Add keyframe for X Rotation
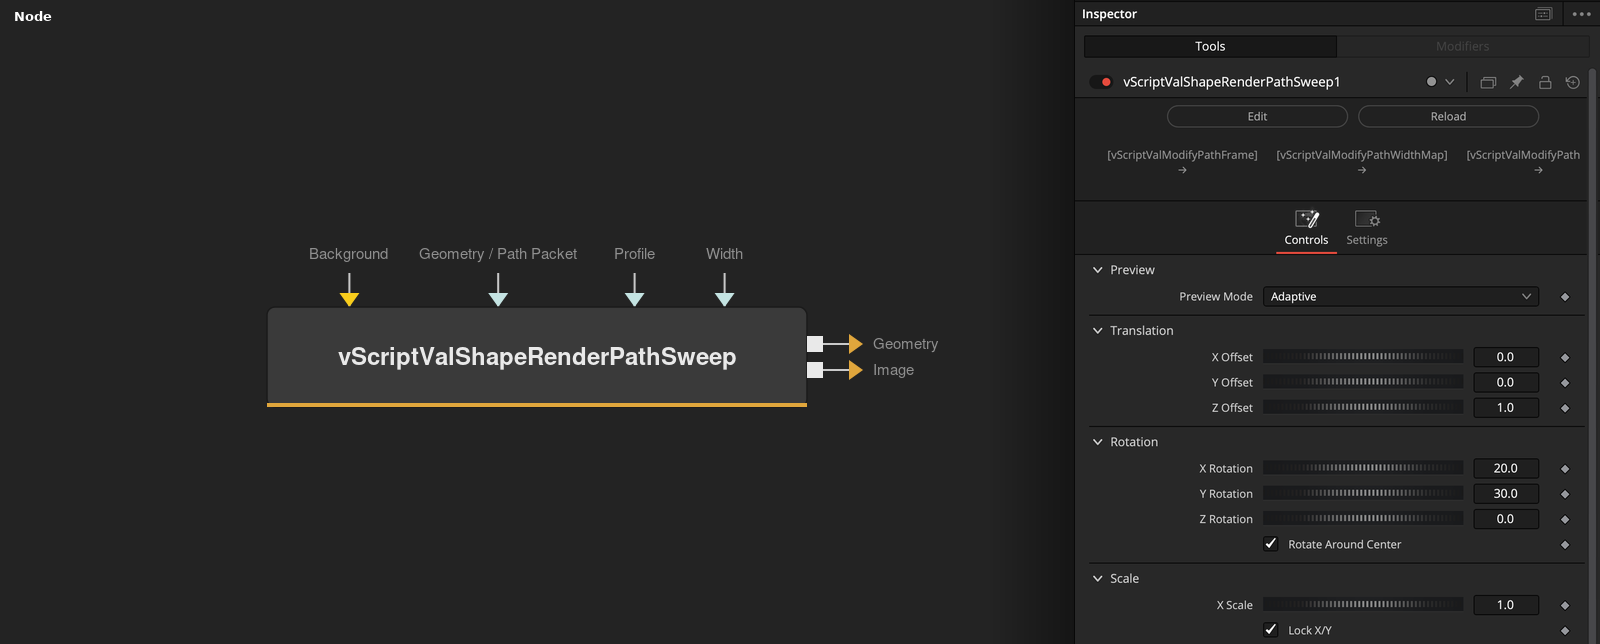The height and width of the screenshot is (644, 1600). coord(1565,469)
